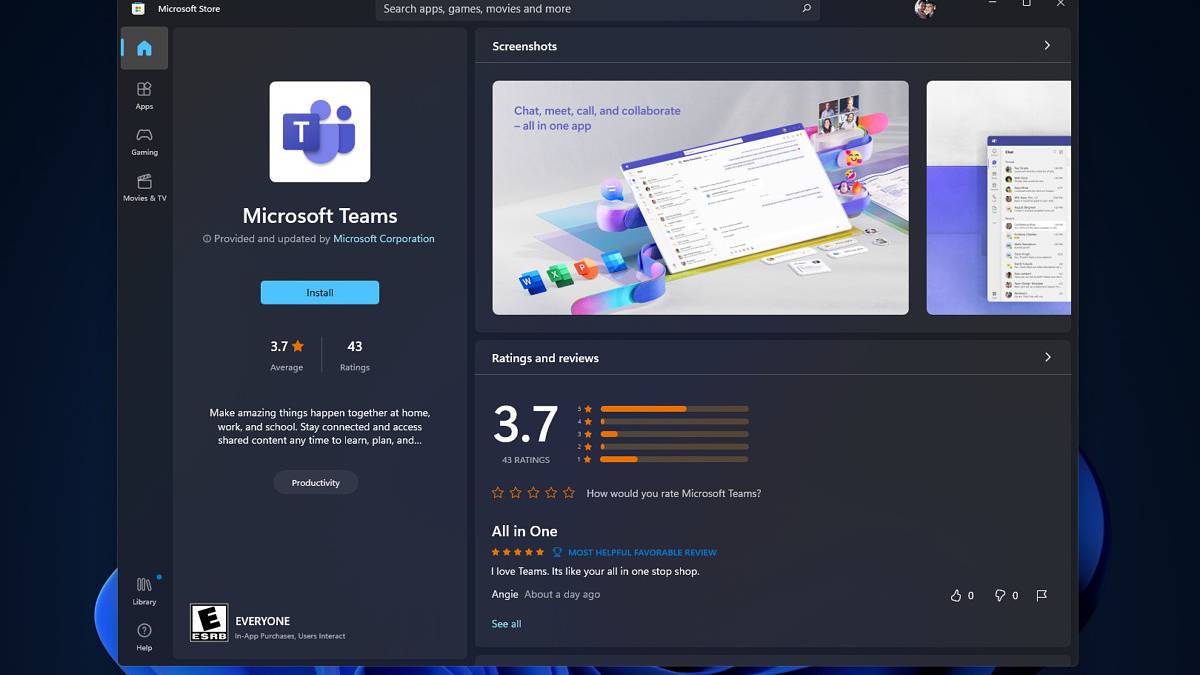Expand the Ratings and reviews chevron
Image resolution: width=1200 pixels, height=675 pixels.
(1047, 357)
